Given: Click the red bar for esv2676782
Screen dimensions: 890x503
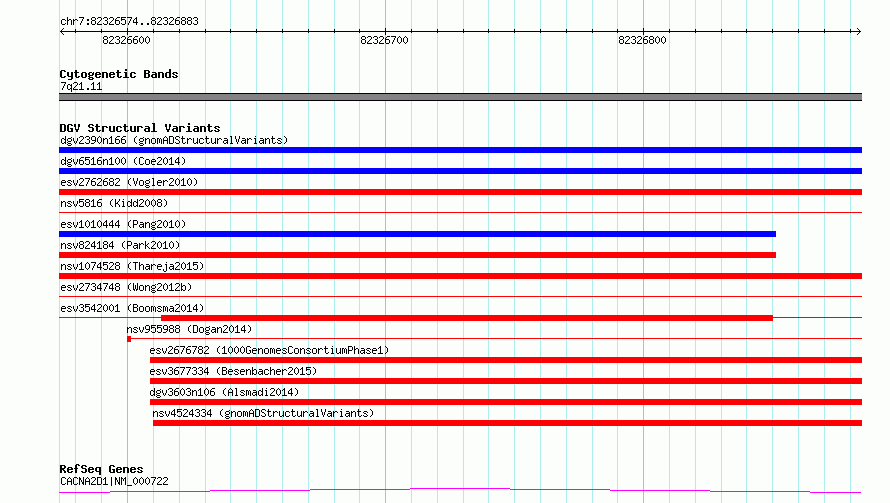Looking at the screenshot, I should tap(506, 360).
